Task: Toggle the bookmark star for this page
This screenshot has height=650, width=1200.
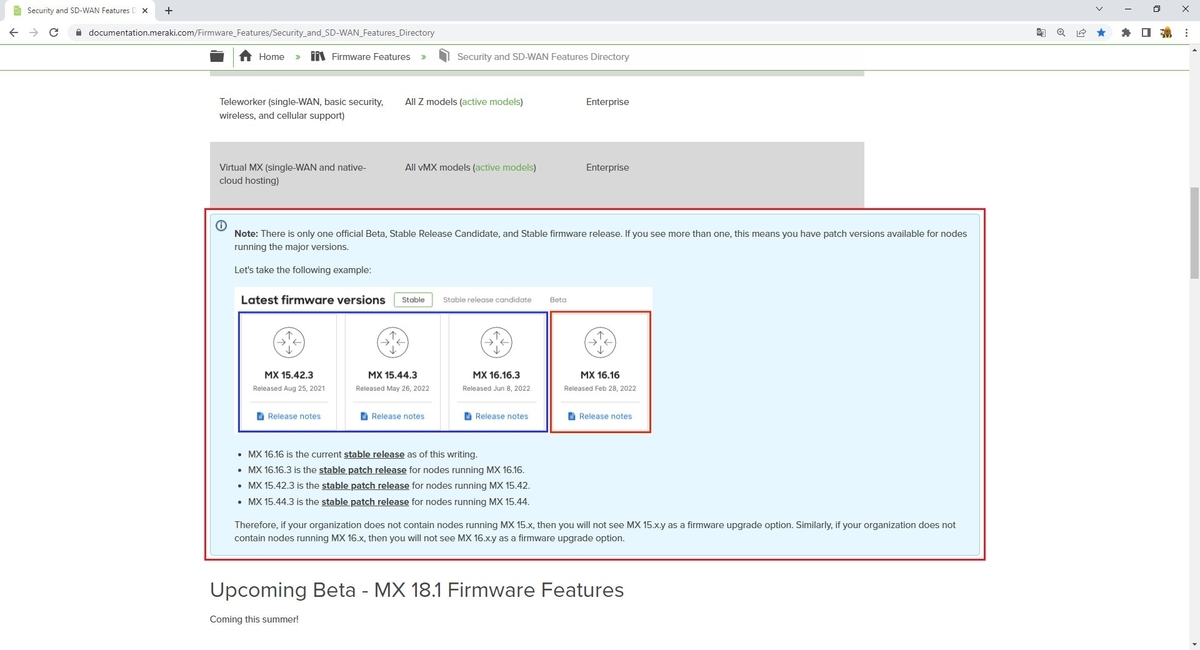Action: coord(1101,32)
